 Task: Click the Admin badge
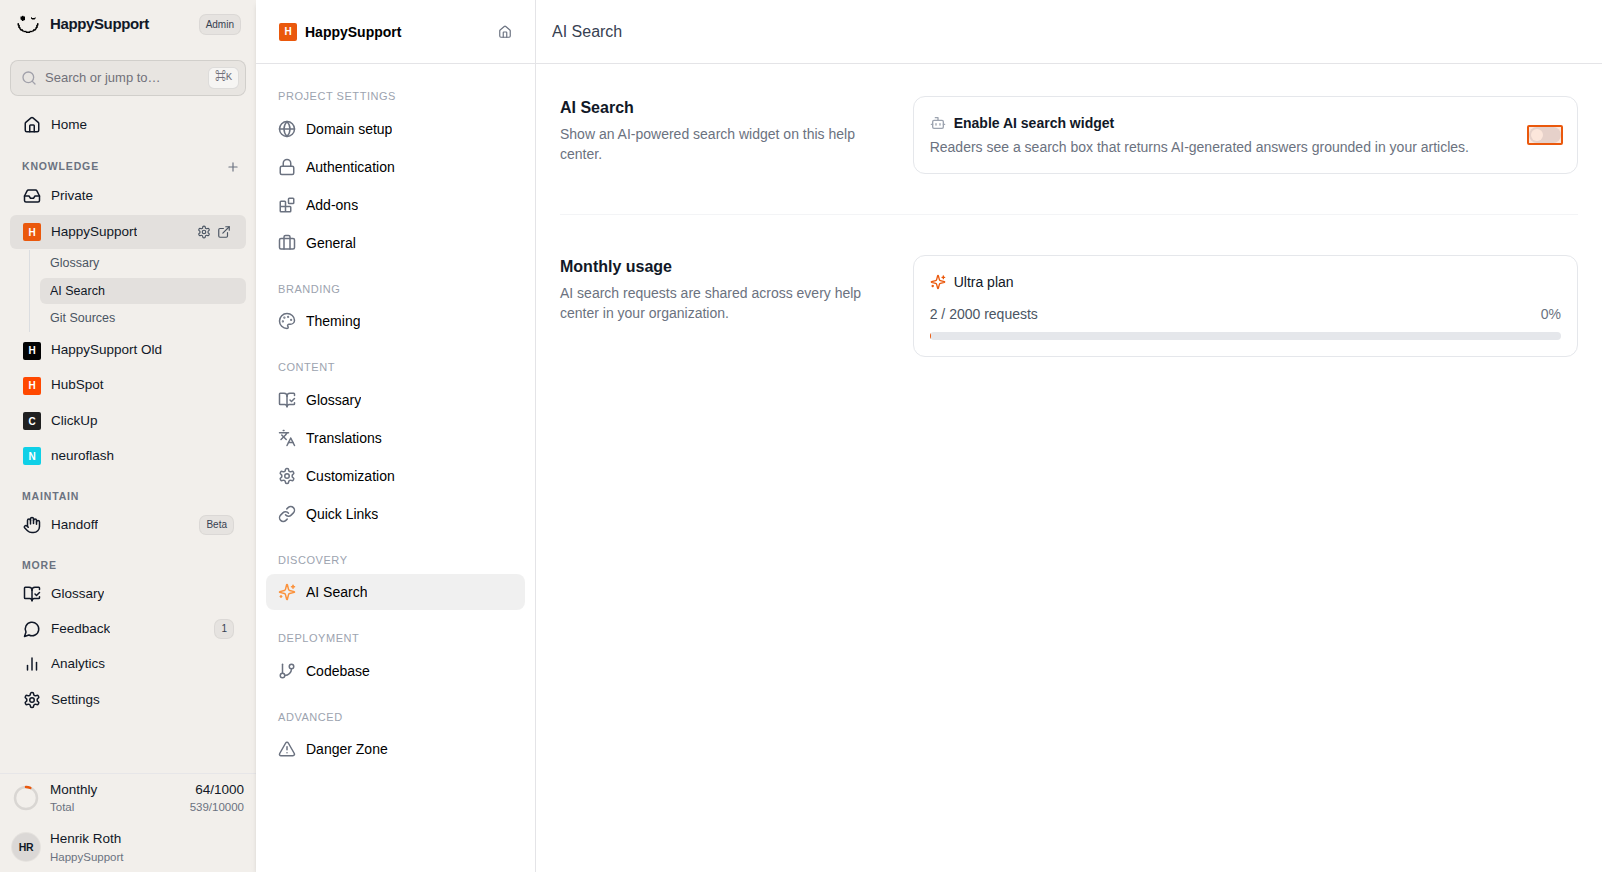point(220,24)
